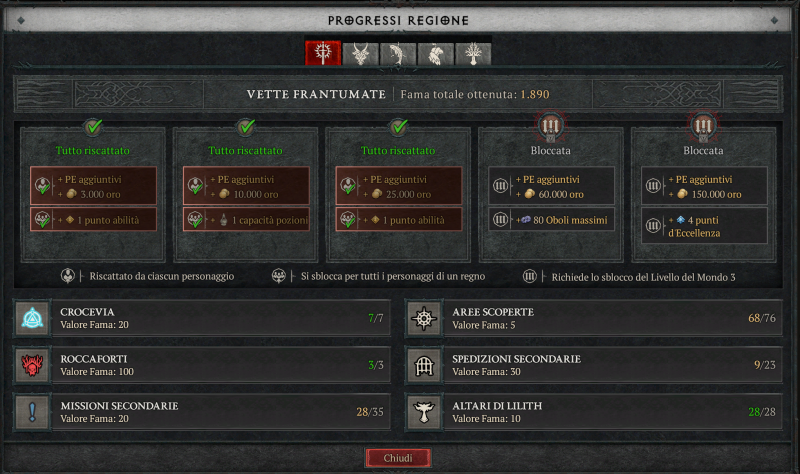Click the Spedizioni Secondarie gate icon
This screenshot has height=474, width=800.
pos(424,365)
